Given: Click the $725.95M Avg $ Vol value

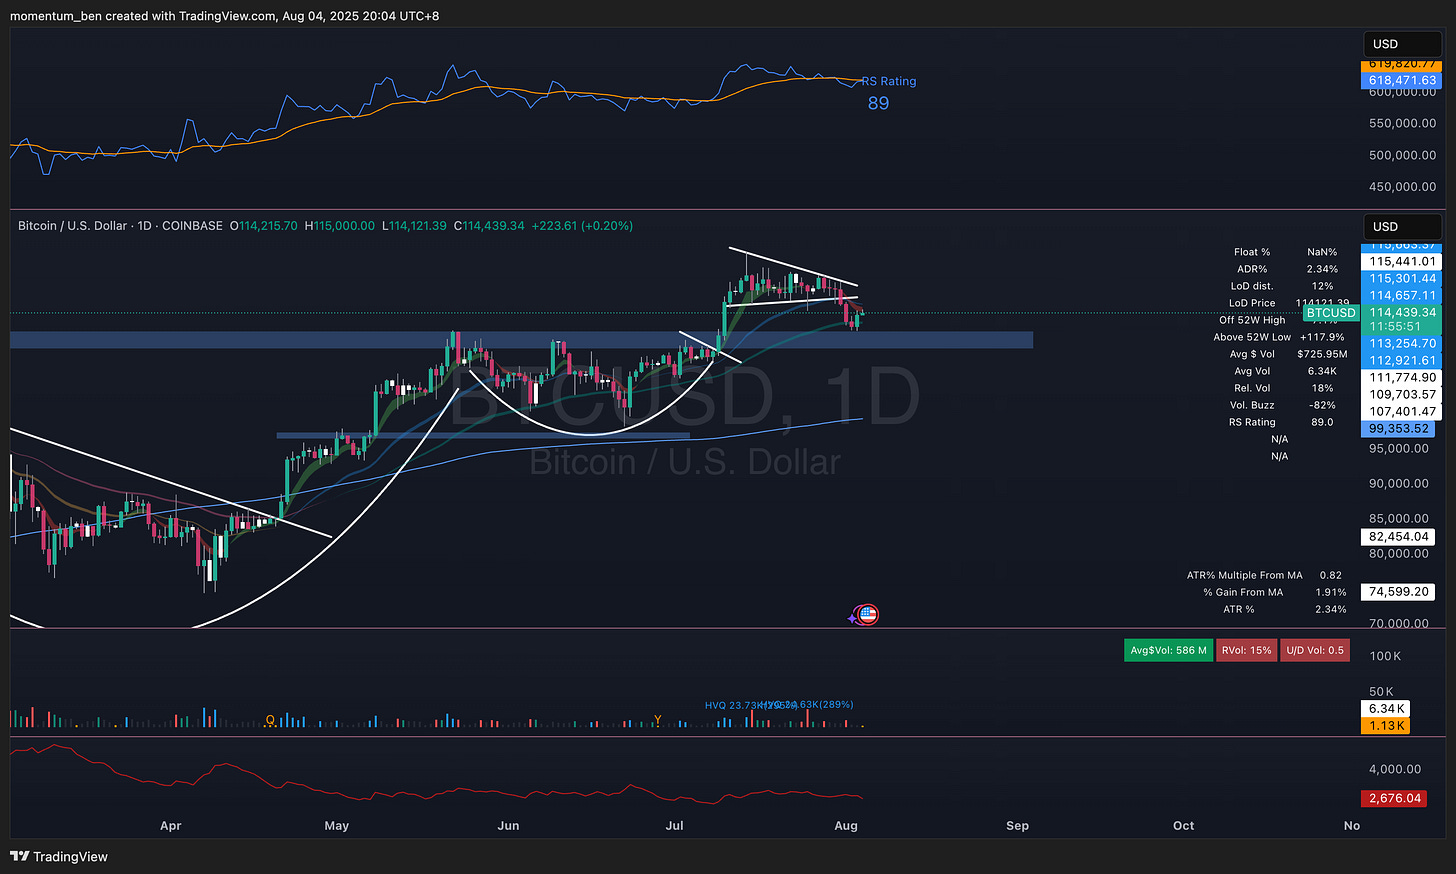Looking at the screenshot, I should (x=1322, y=354).
